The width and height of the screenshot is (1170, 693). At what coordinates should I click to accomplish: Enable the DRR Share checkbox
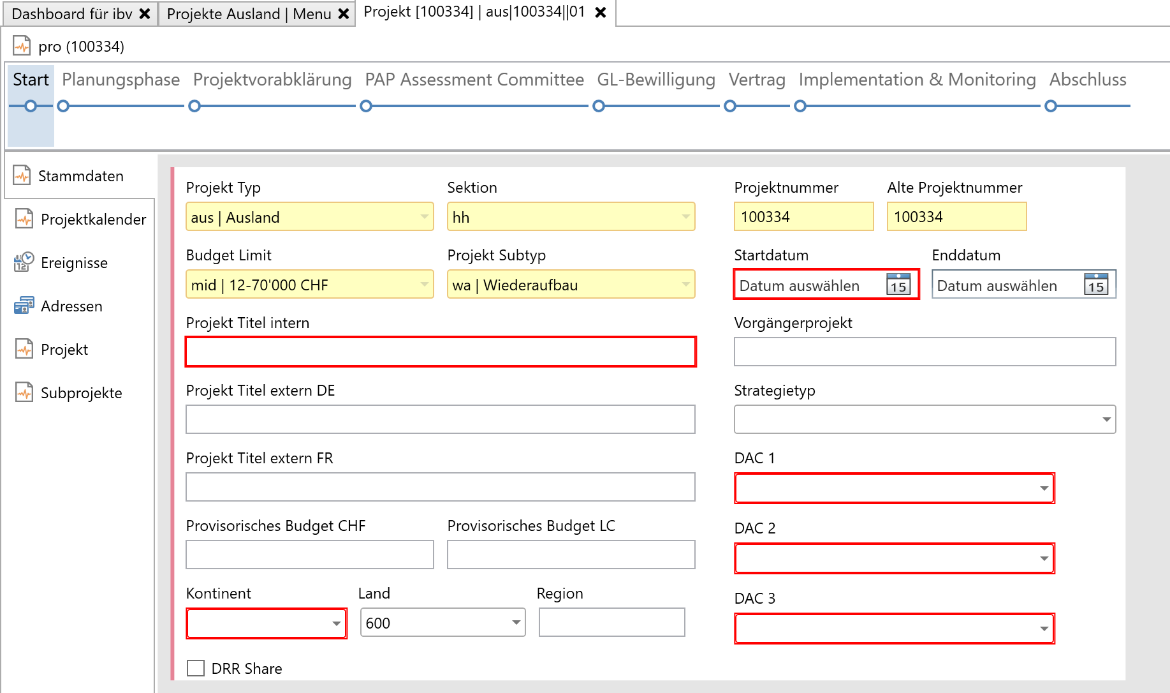coord(196,668)
